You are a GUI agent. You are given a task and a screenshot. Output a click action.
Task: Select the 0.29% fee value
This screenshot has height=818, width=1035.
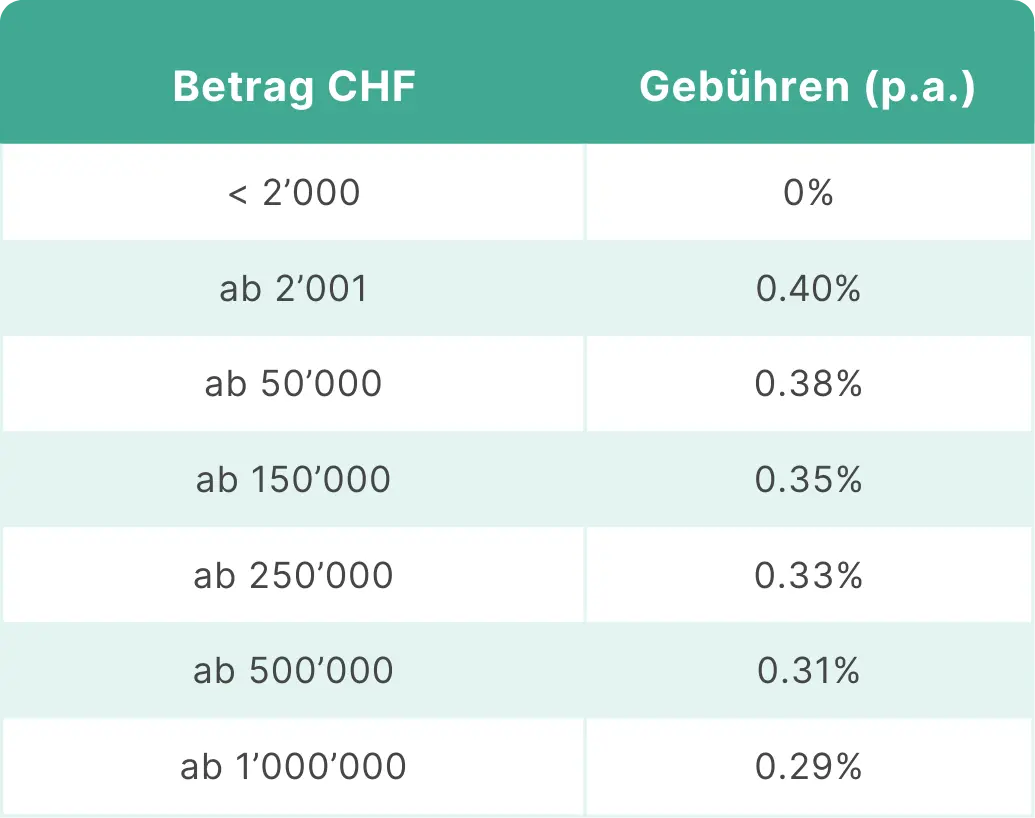(808, 767)
